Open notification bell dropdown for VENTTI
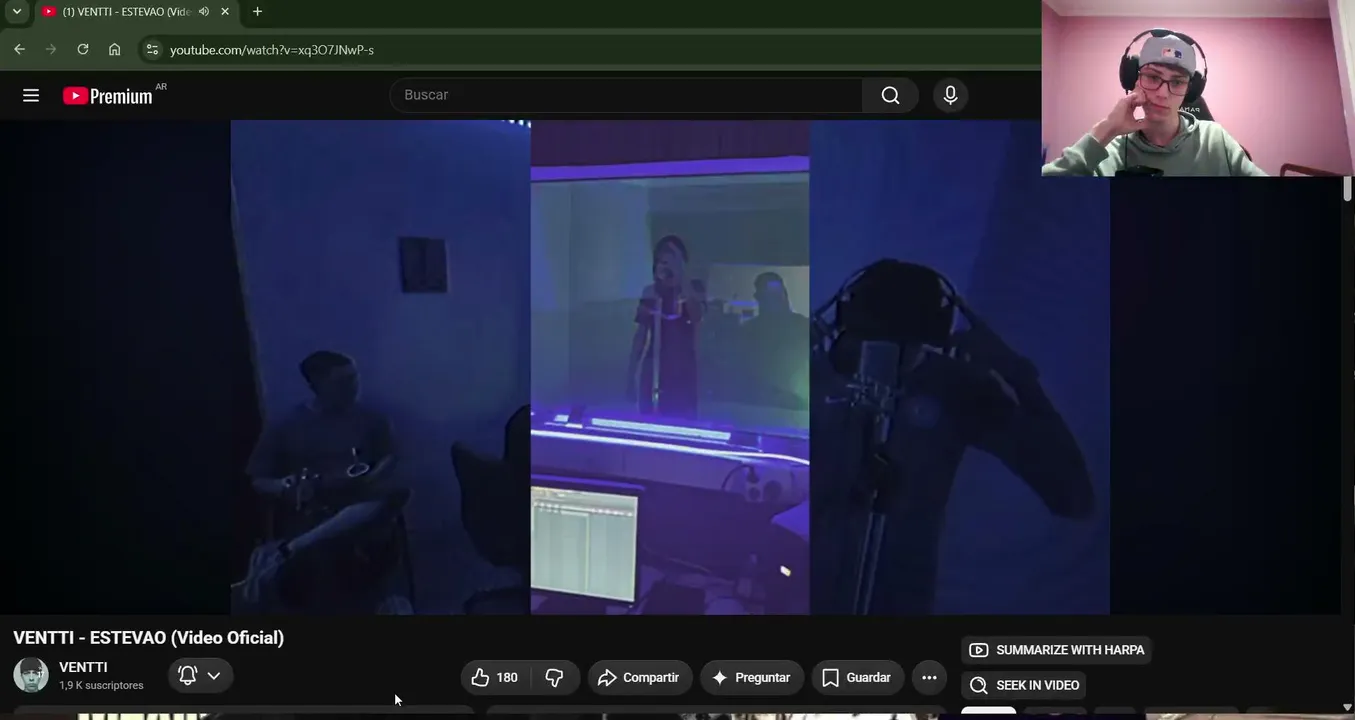This screenshot has width=1355, height=720. click(200, 675)
